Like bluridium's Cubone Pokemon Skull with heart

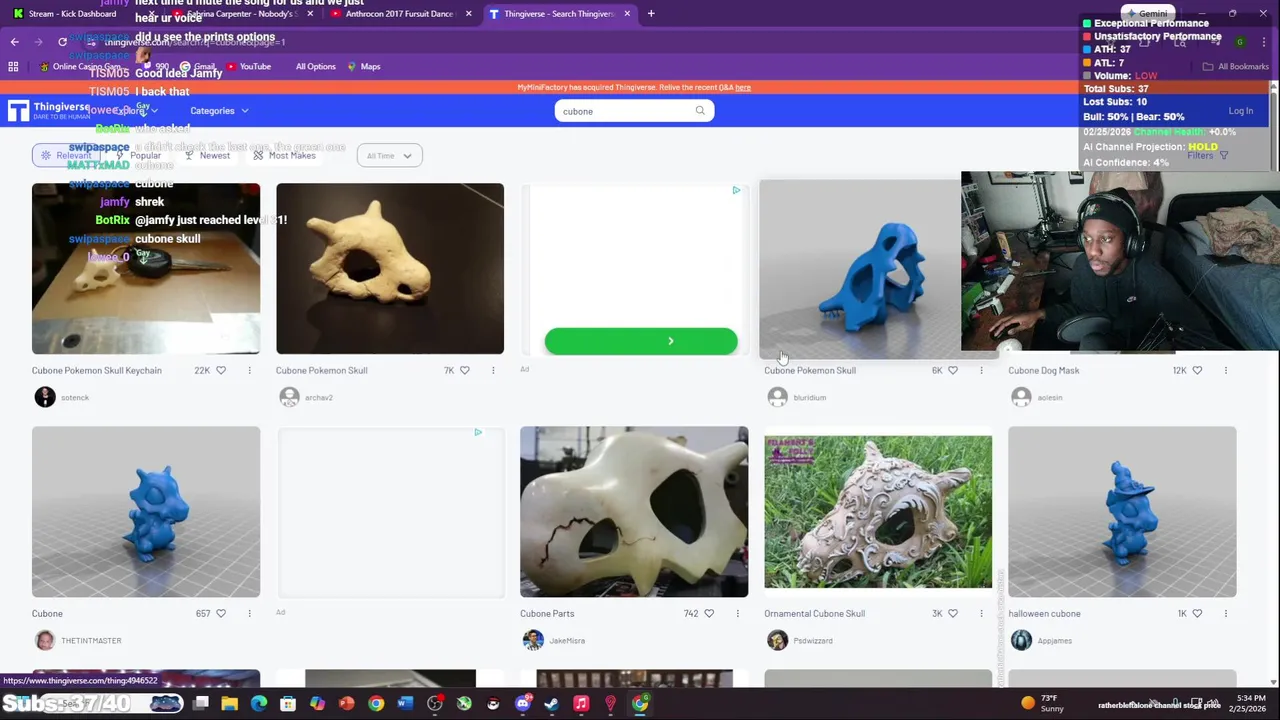tap(953, 370)
